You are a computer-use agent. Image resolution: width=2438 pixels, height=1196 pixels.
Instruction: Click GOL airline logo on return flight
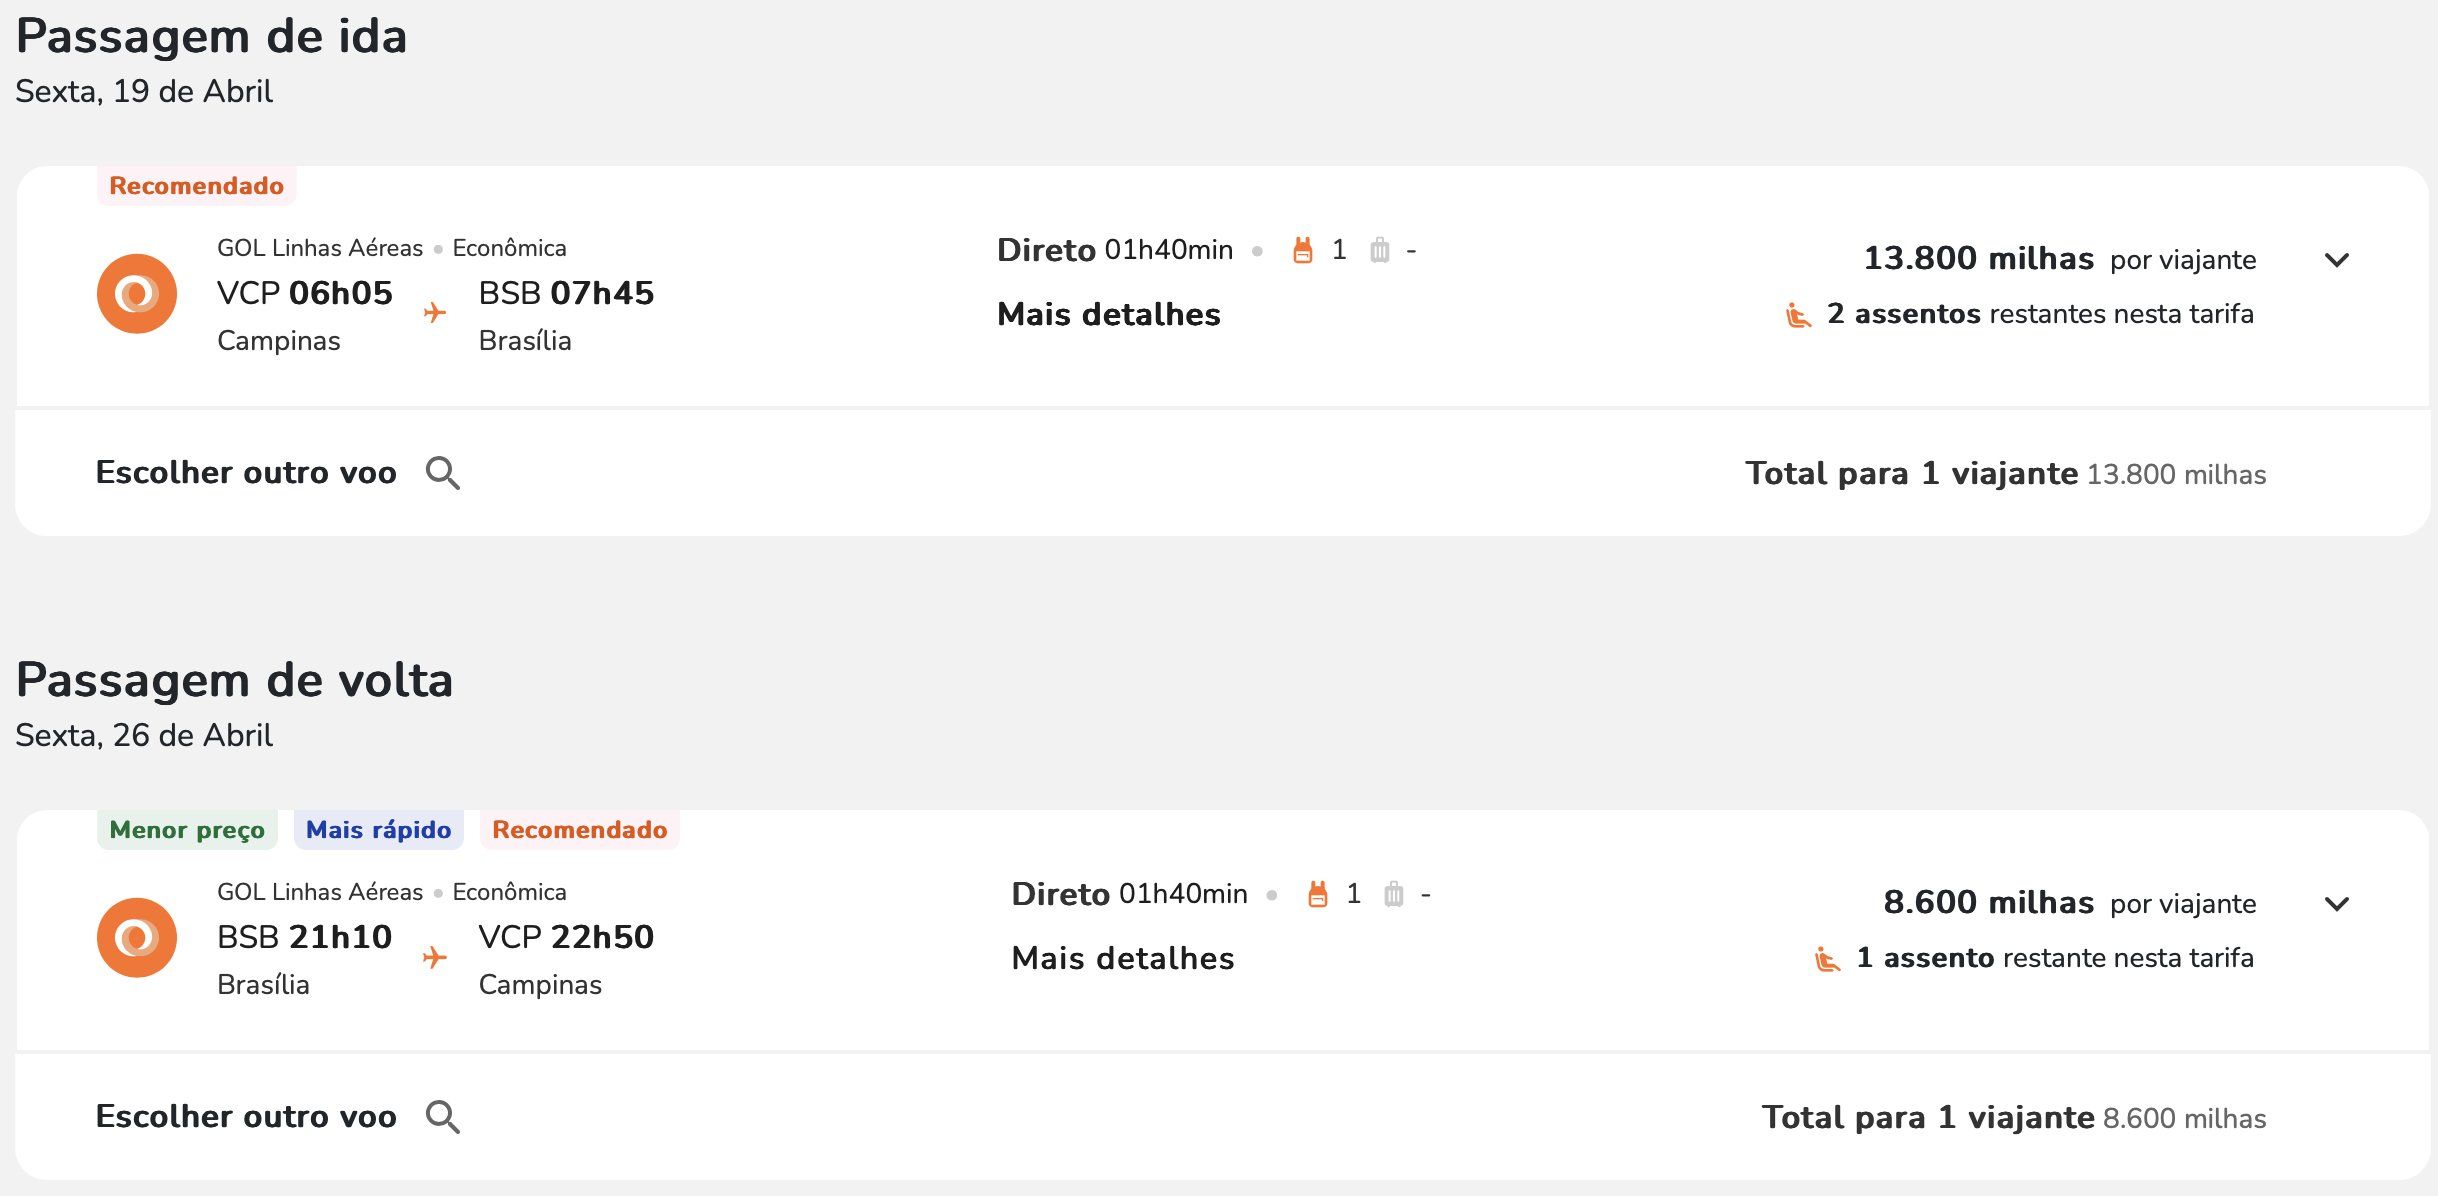click(137, 937)
